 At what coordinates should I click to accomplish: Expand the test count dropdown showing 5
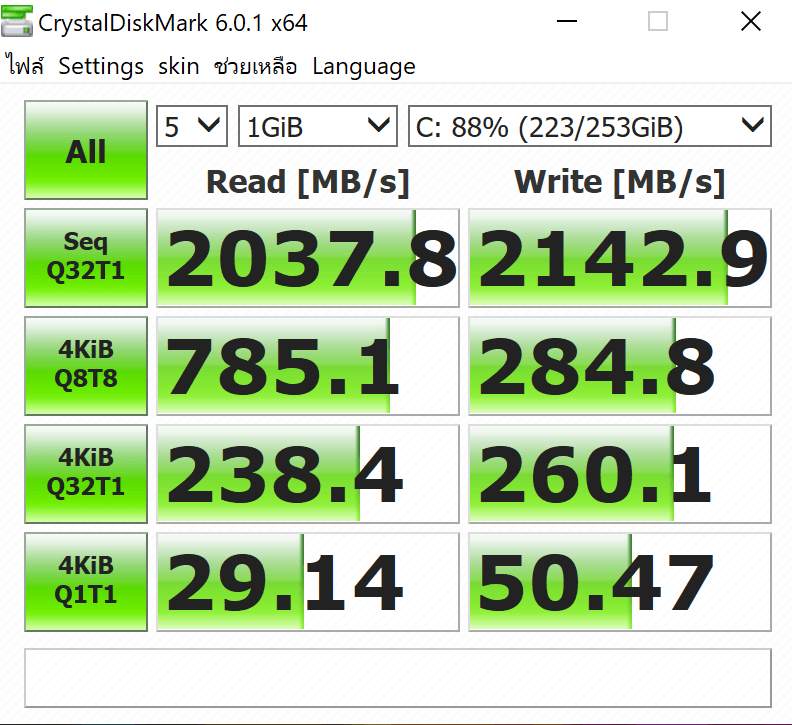click(x=192, y=126)
